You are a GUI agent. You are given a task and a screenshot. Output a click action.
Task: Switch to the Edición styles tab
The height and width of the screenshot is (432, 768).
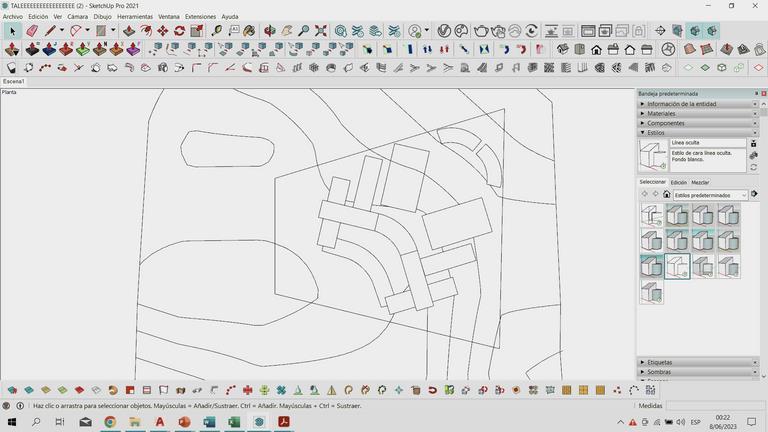tap(678, 182)
